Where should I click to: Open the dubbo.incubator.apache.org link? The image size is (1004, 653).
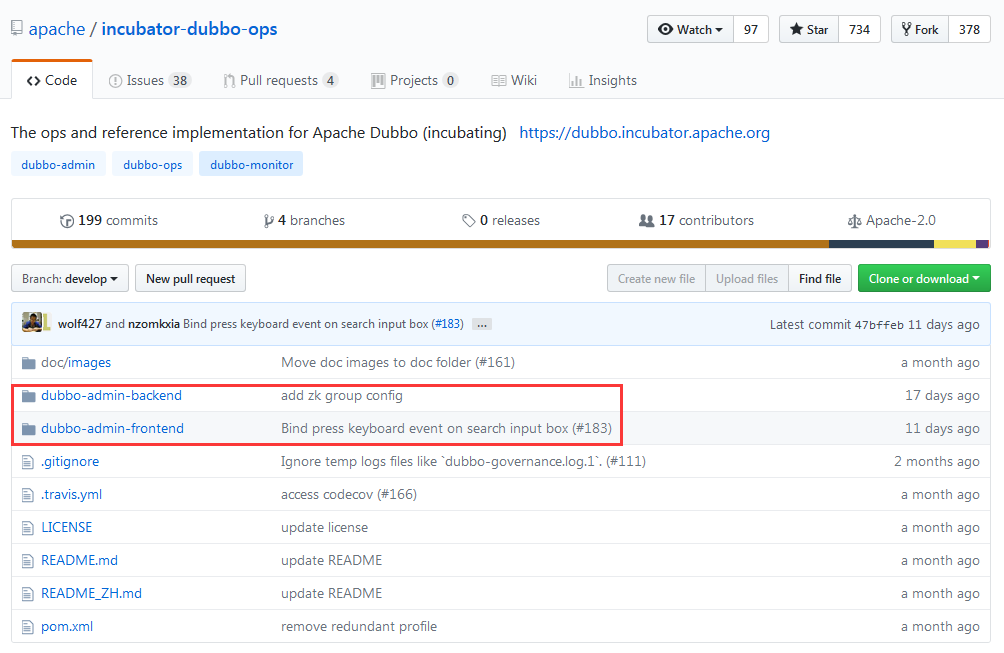coord(644,131)
